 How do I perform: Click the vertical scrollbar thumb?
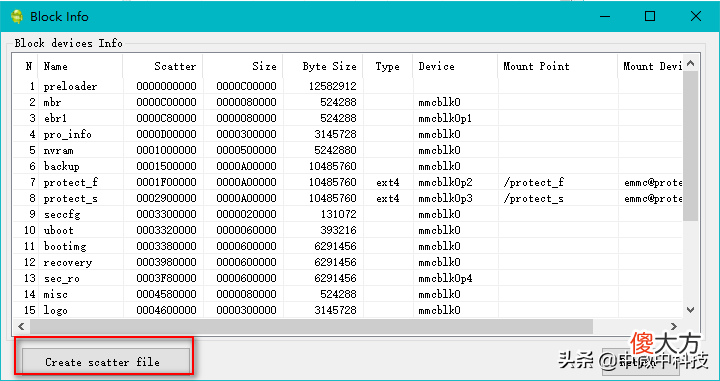(x=691, y=146)
